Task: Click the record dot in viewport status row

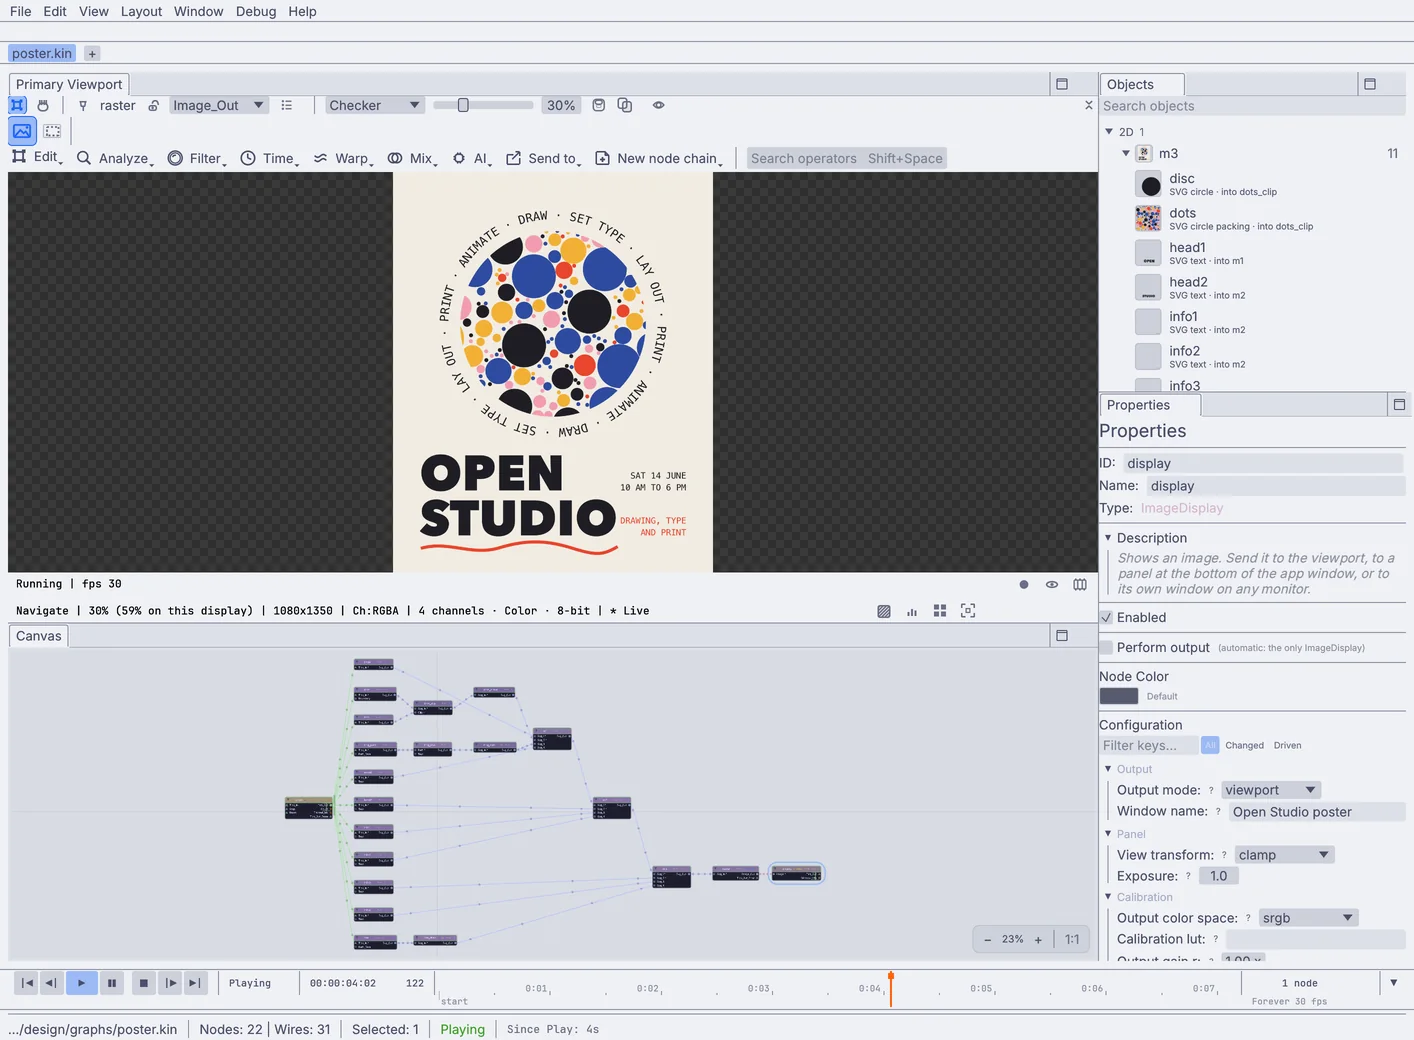Action: click(x=1024, y=584)
